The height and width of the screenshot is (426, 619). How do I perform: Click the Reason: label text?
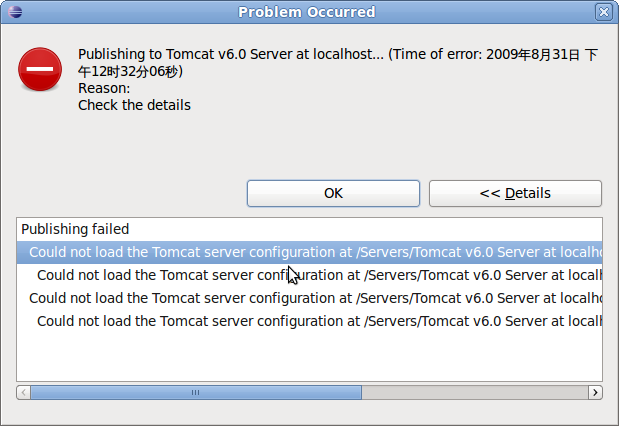click(x=104, y=88)
